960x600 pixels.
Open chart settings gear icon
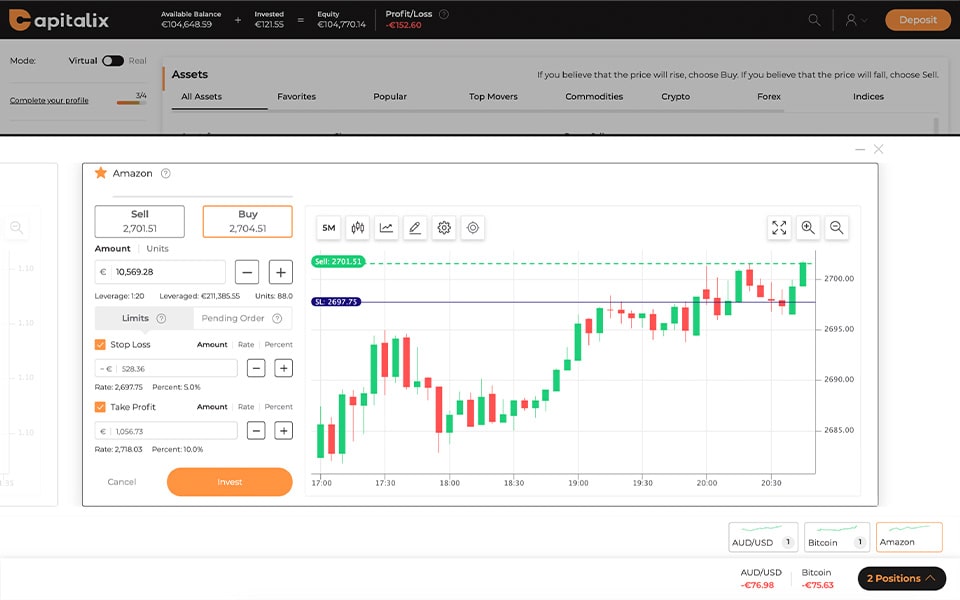(x=444, y=228)
